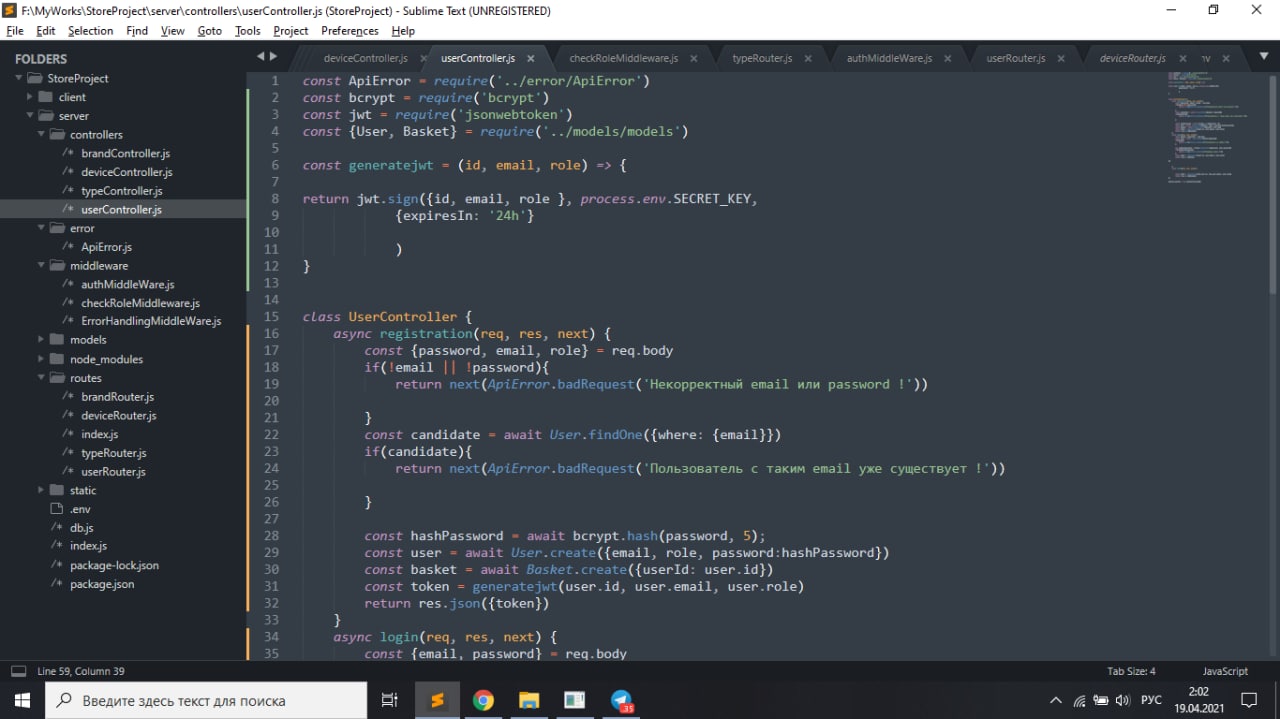The height and width of the screenshot is (719, 1280).
Task: Open ErrorHandlingMiddleWare.js in the sidebar
Action: [x=151, y=321]
